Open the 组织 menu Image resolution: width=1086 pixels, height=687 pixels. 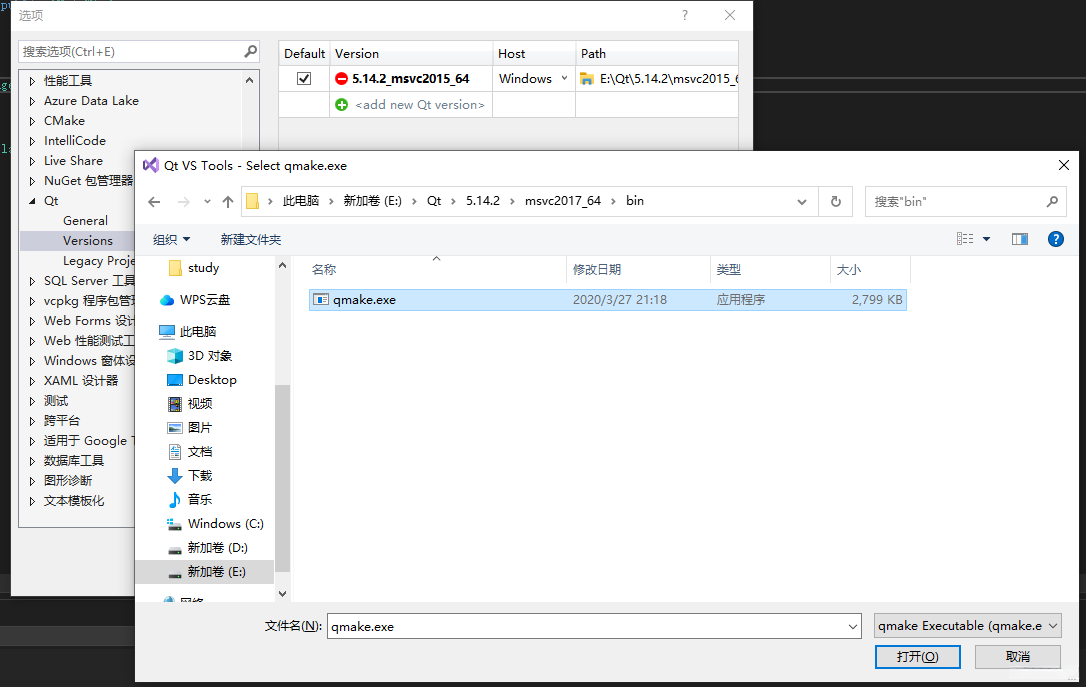tap(171, 240)
